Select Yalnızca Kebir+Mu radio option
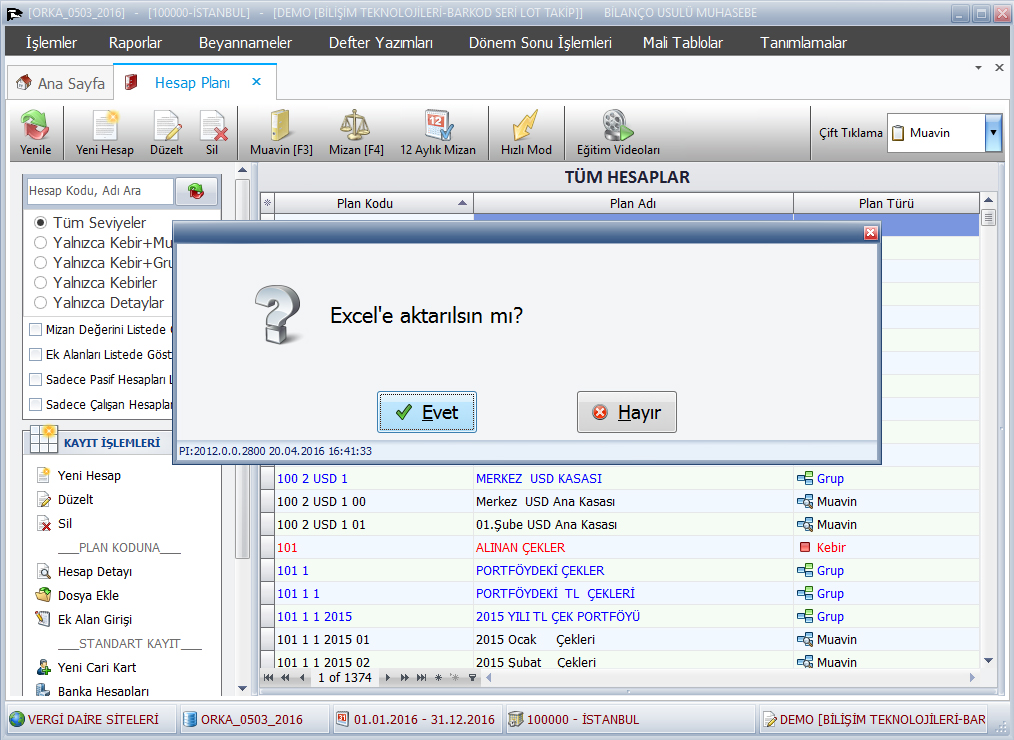The image size is (1014, 740). pos(40,243)
